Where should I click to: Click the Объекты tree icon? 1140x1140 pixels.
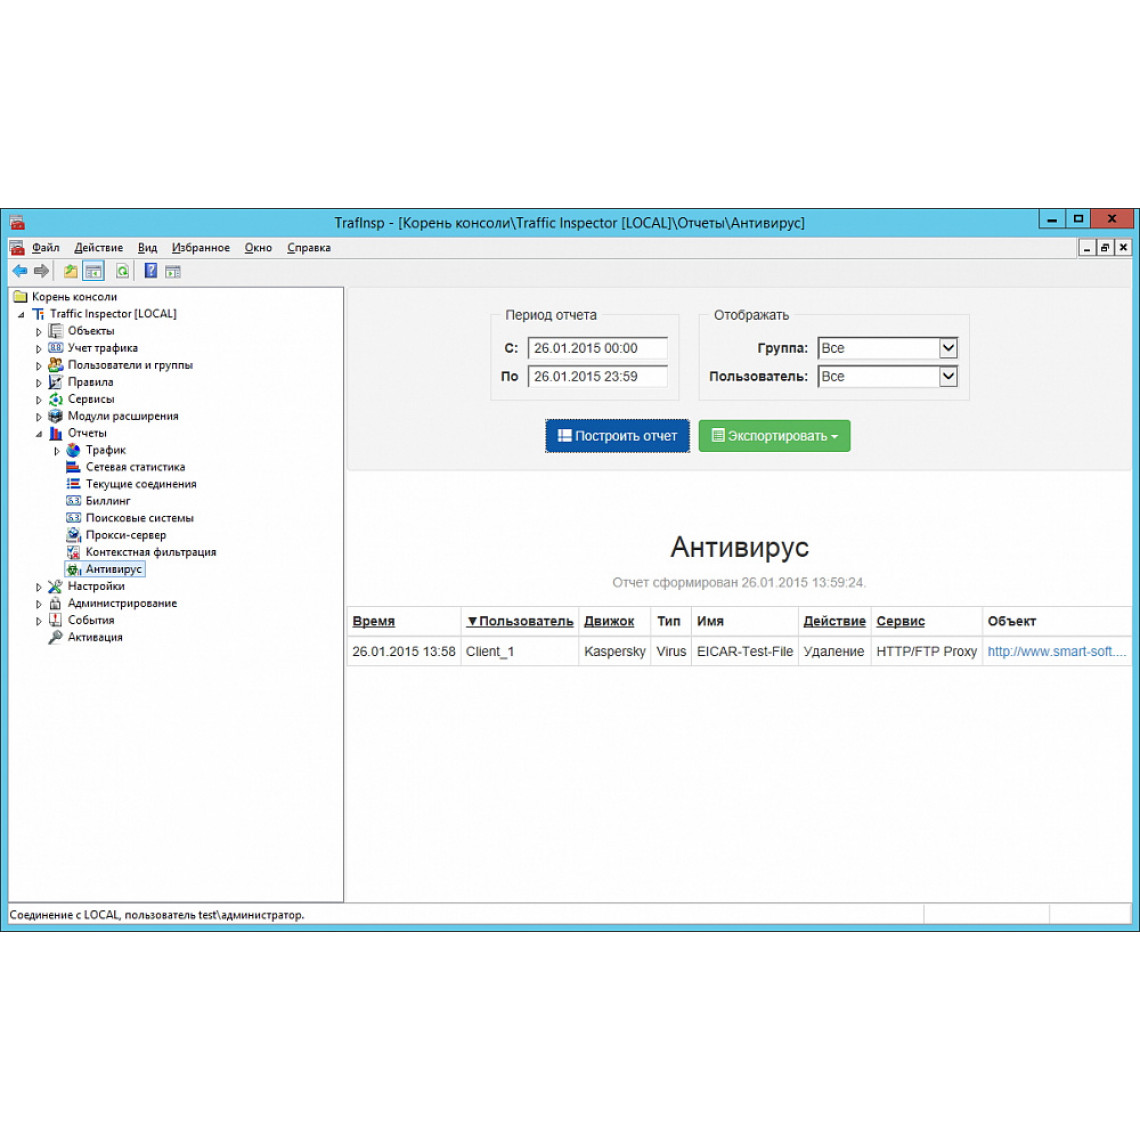click(56, 331)
